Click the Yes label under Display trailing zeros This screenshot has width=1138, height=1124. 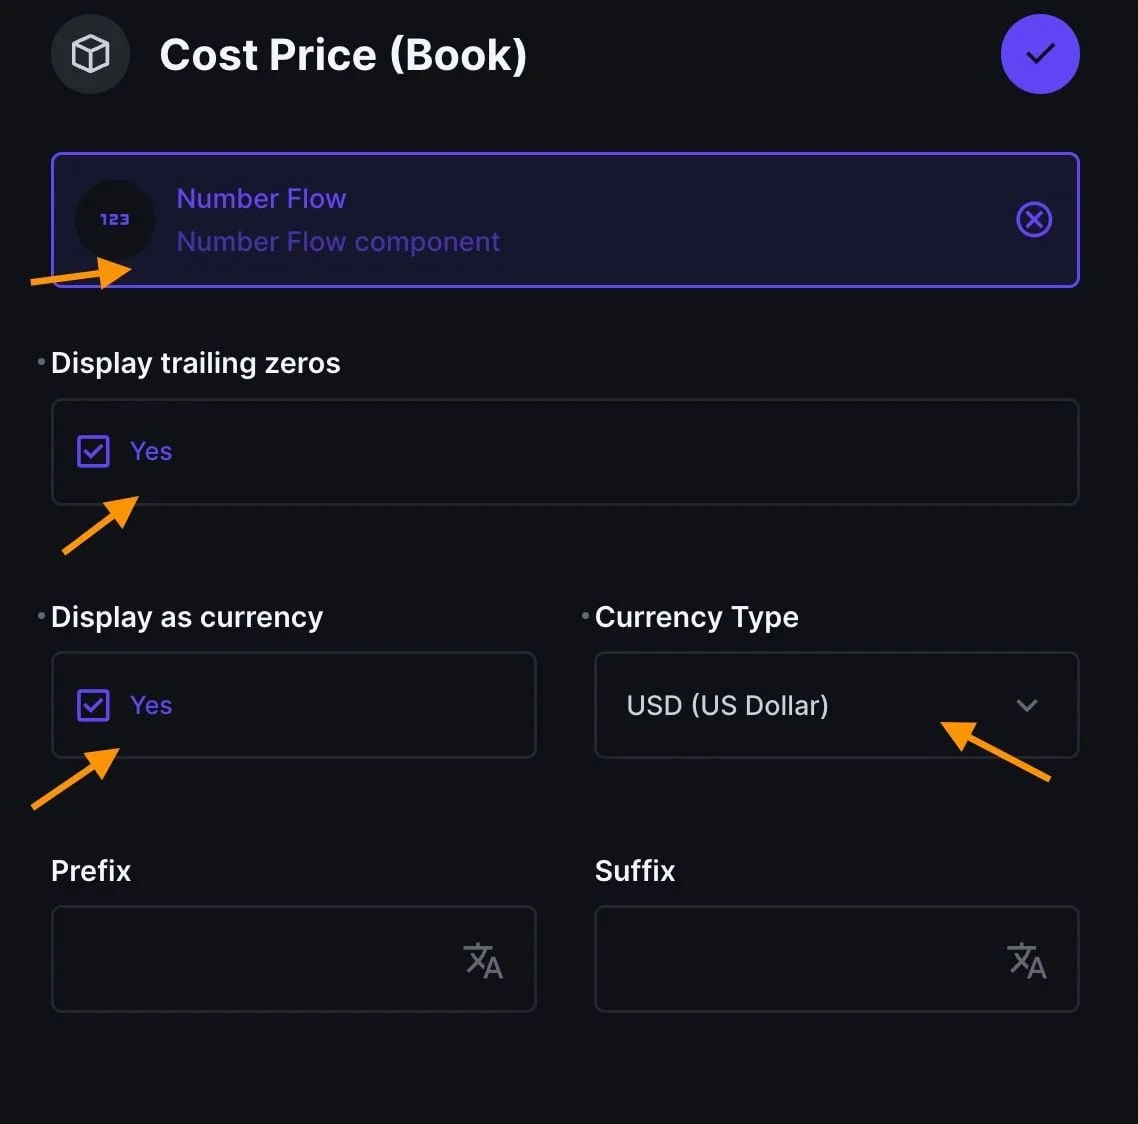(x=151, y=451)
